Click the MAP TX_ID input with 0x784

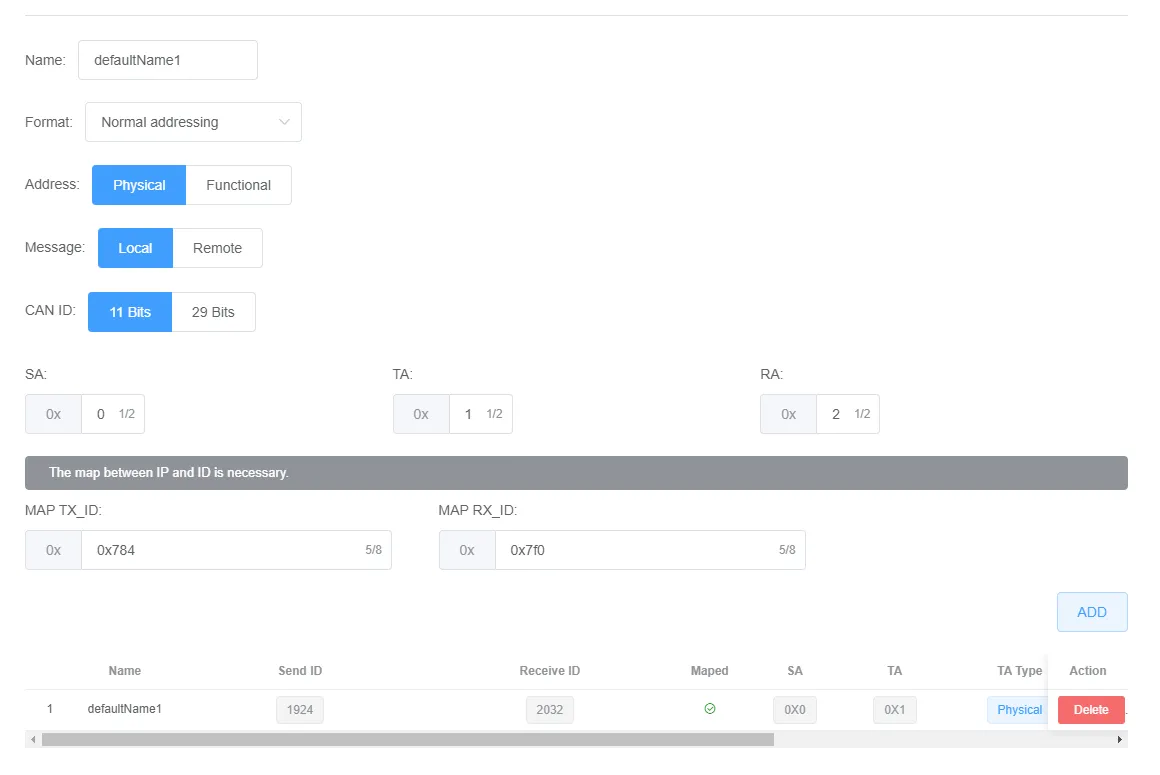tap(236, 550)
